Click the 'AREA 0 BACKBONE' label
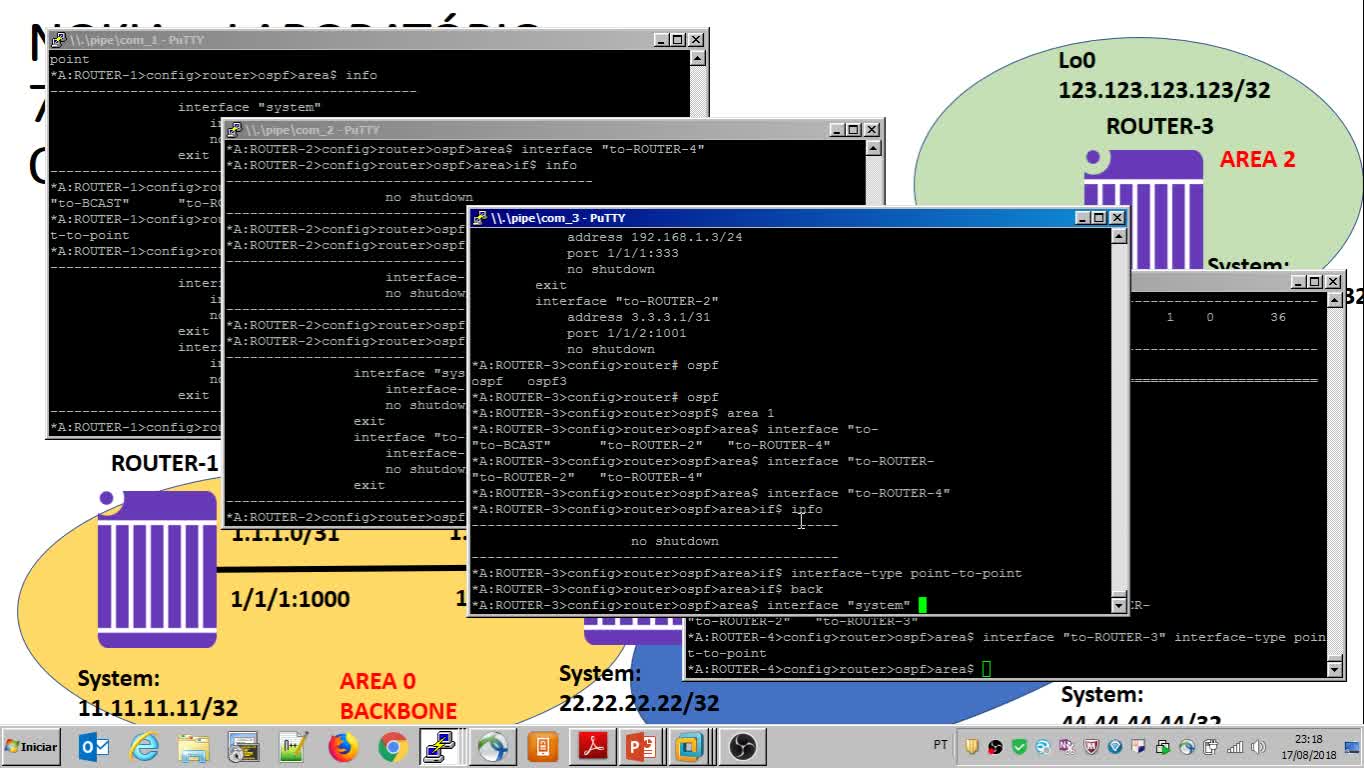 pos(398,696)
